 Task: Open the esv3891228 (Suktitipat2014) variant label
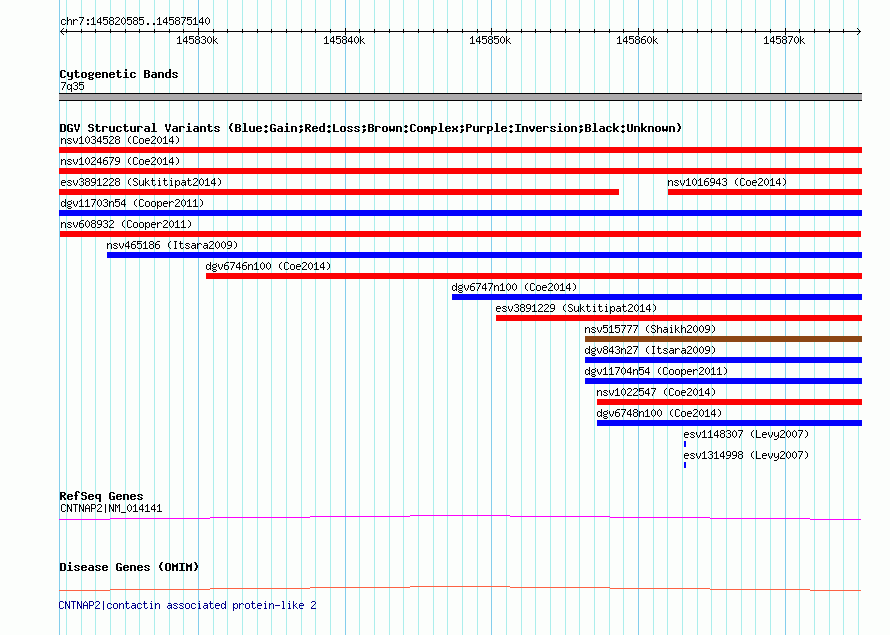point(141,182)
